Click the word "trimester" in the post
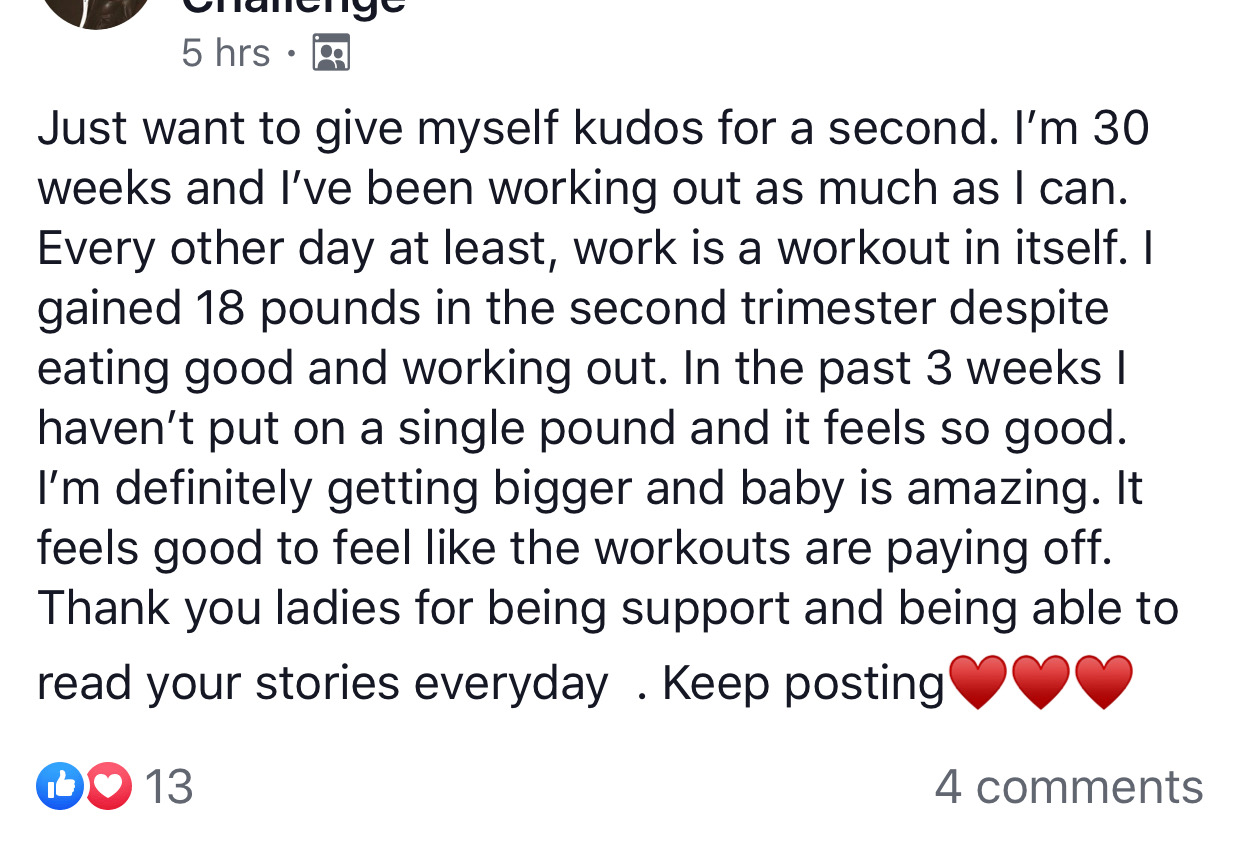 [x=839, y=309]
